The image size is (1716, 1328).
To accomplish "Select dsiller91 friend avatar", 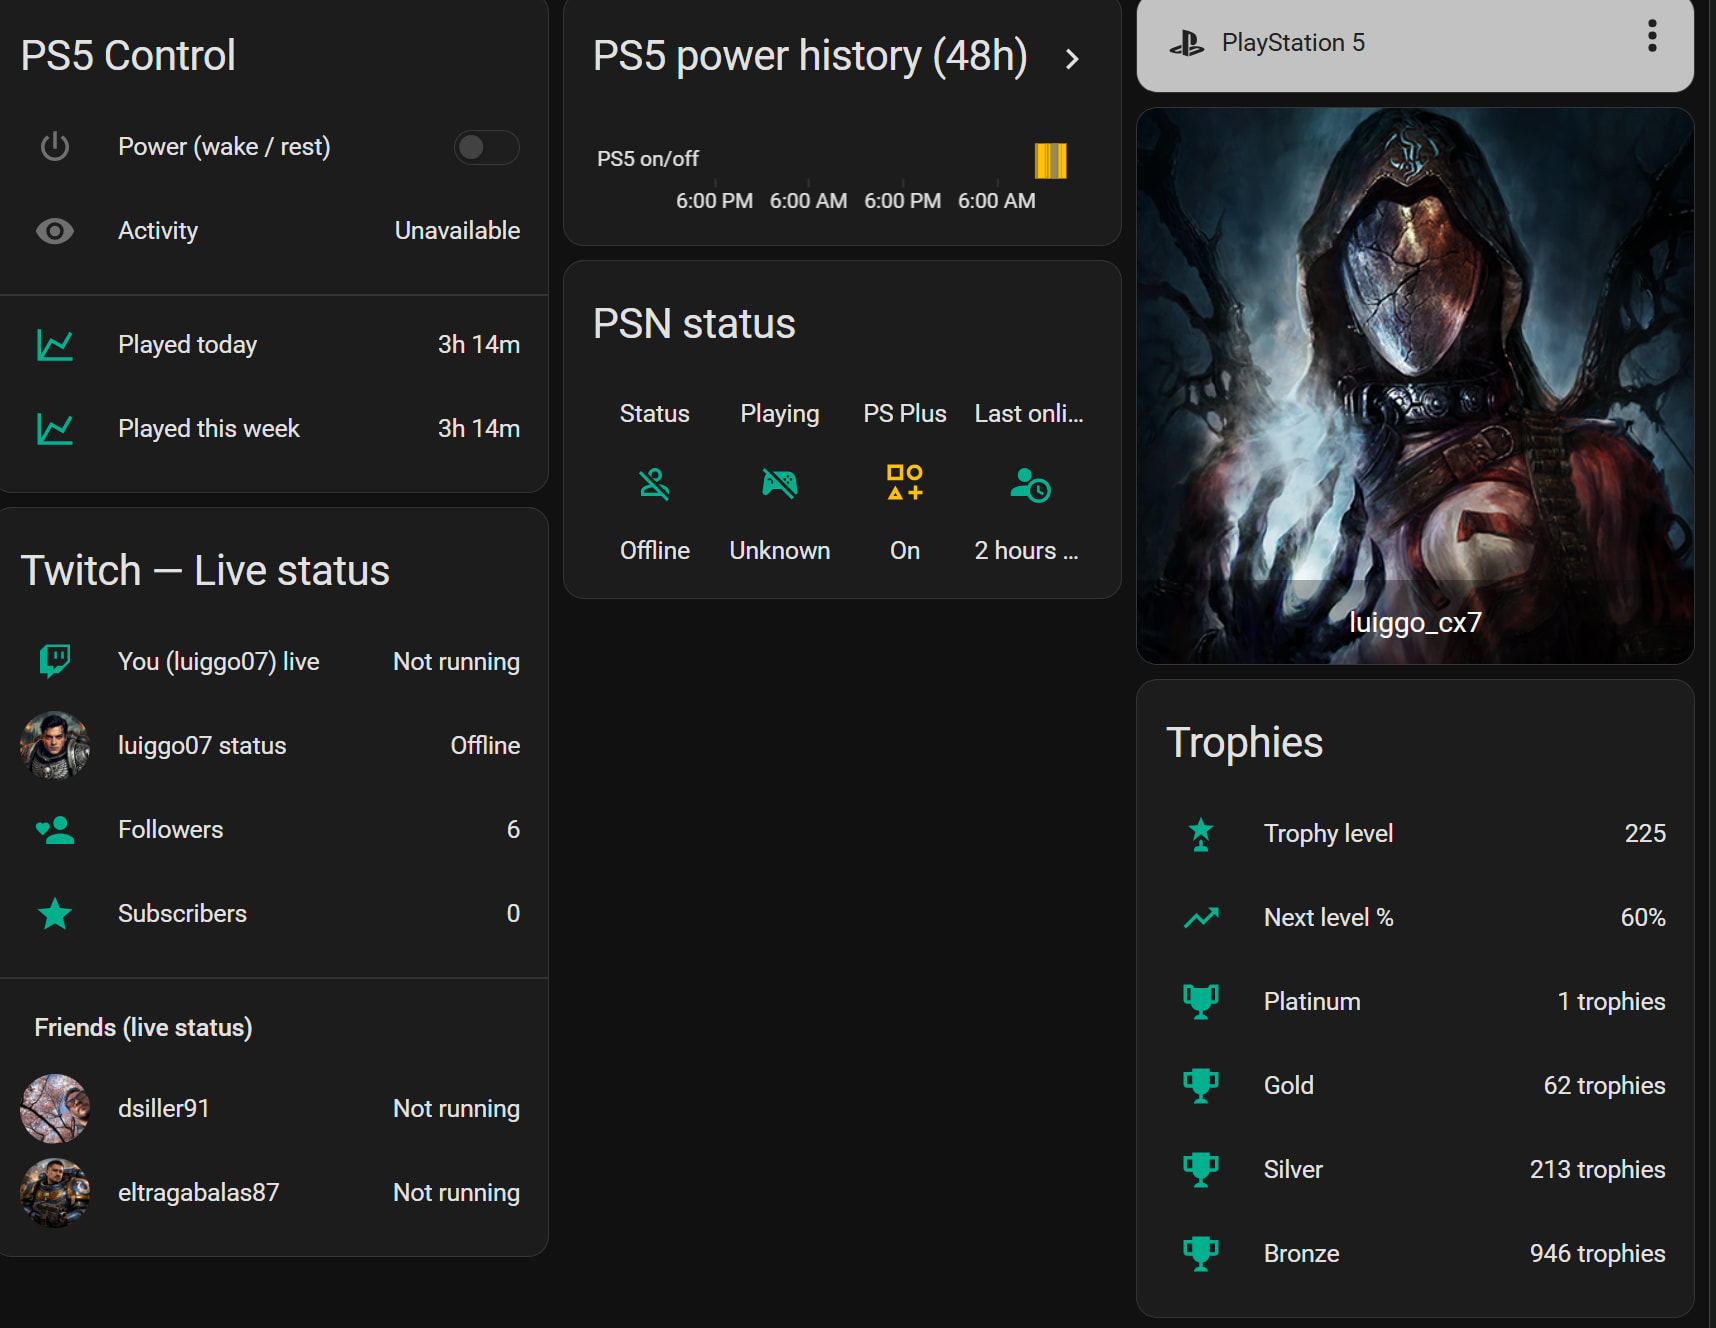I will [x=55, y=1108].
